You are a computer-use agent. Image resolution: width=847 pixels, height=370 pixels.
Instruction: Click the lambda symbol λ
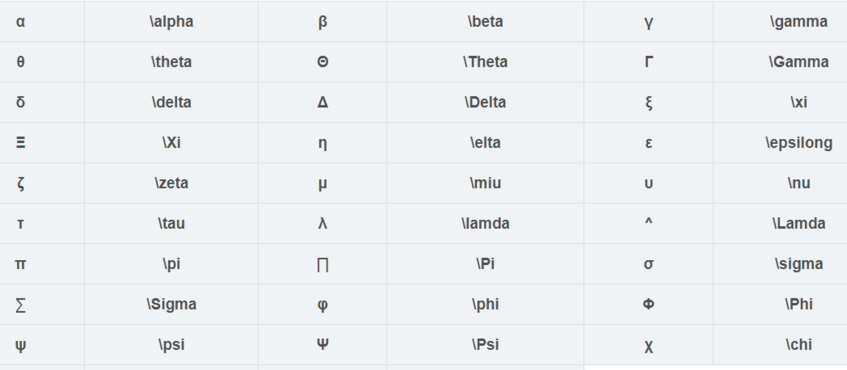pyautogui.click(x=322, y=223)
